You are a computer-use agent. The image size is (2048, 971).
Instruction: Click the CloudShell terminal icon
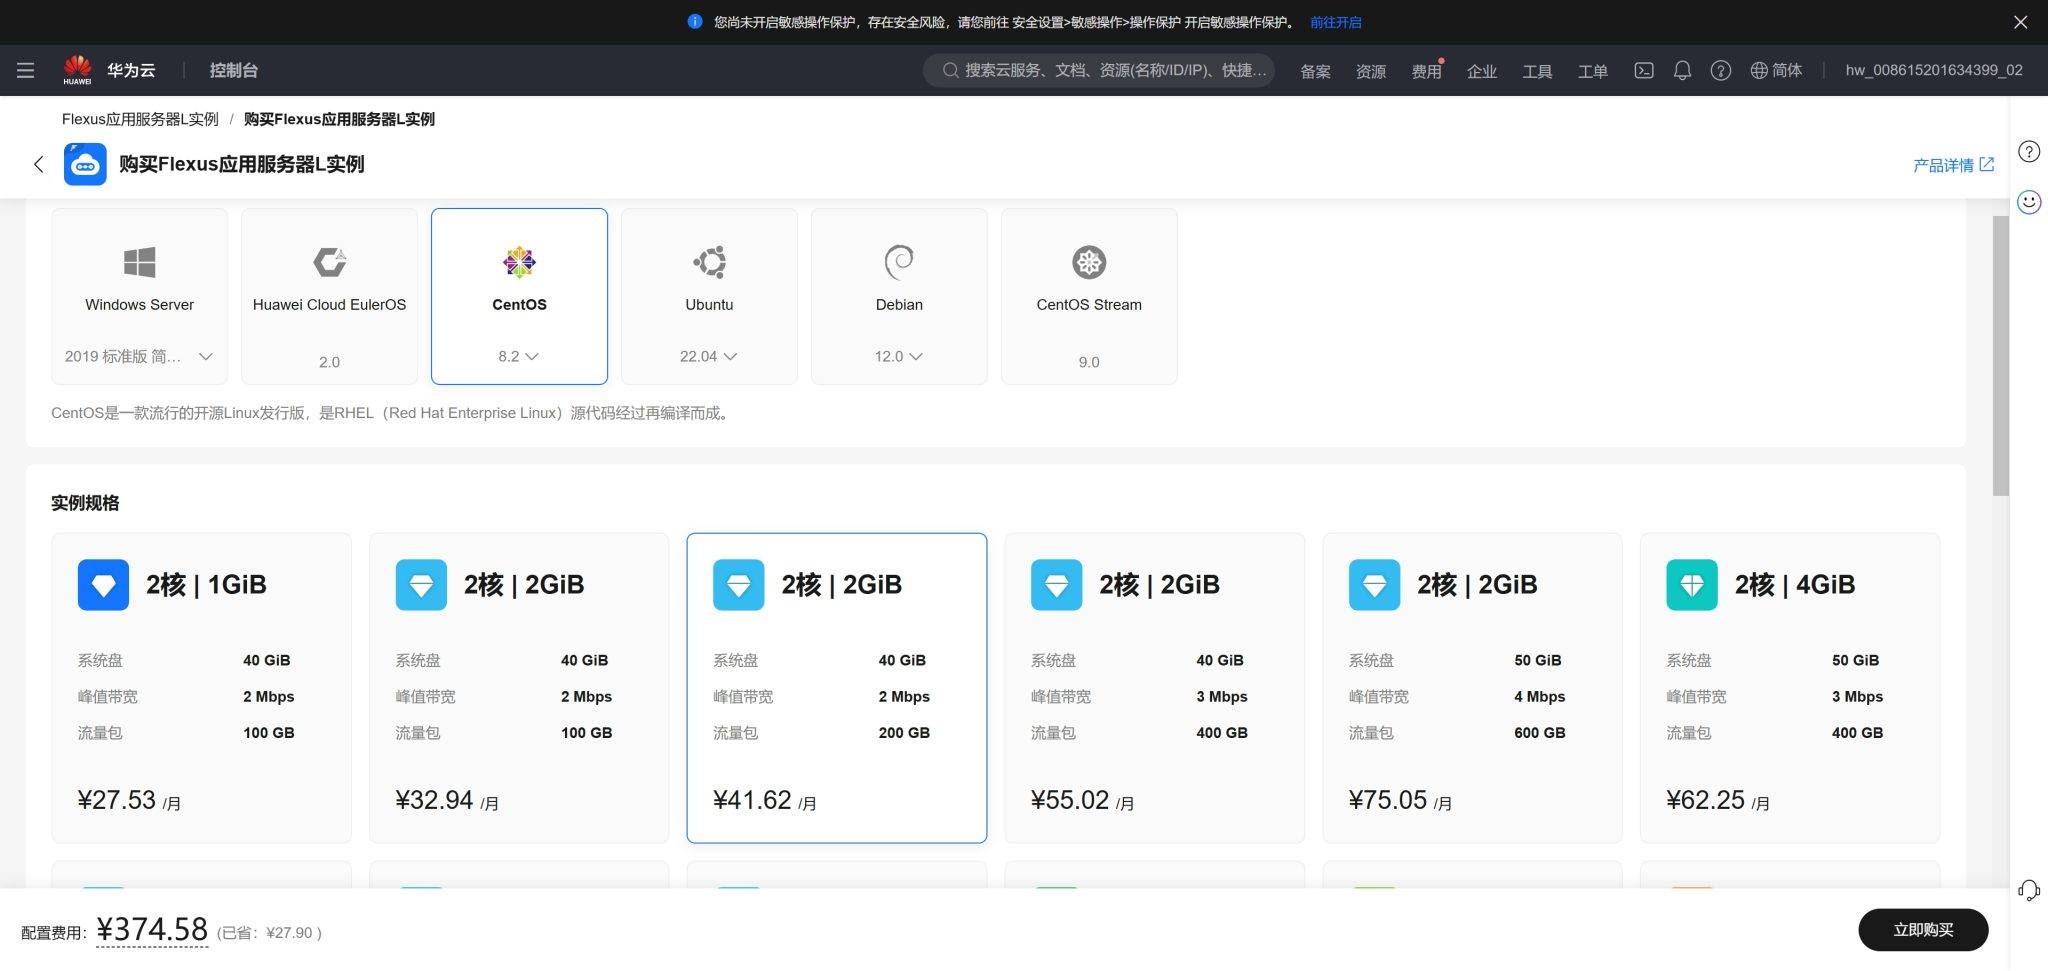click(1643, 70)
